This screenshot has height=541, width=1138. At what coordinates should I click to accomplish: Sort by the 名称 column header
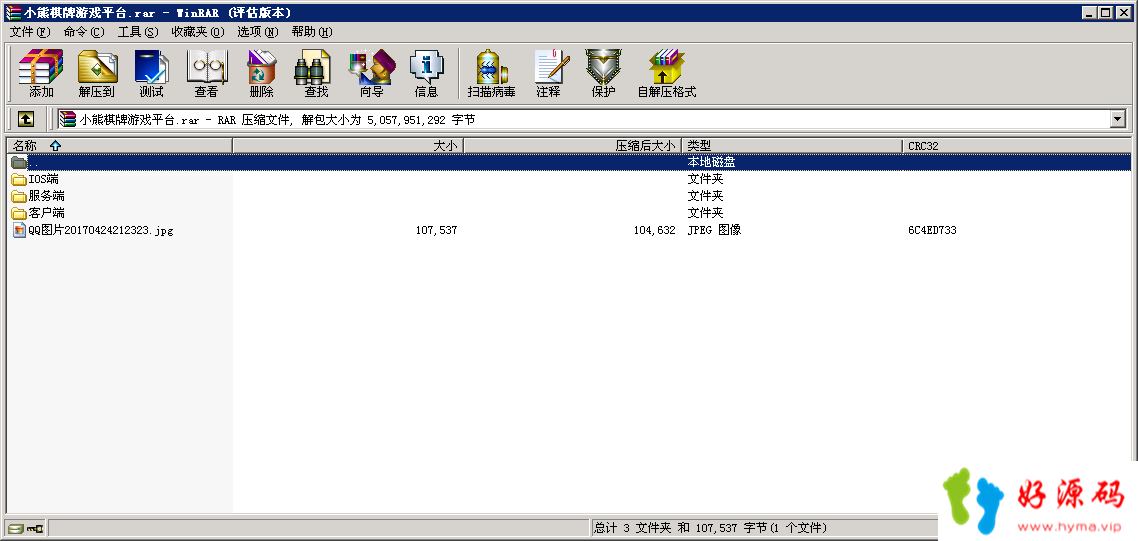(120, 146)
